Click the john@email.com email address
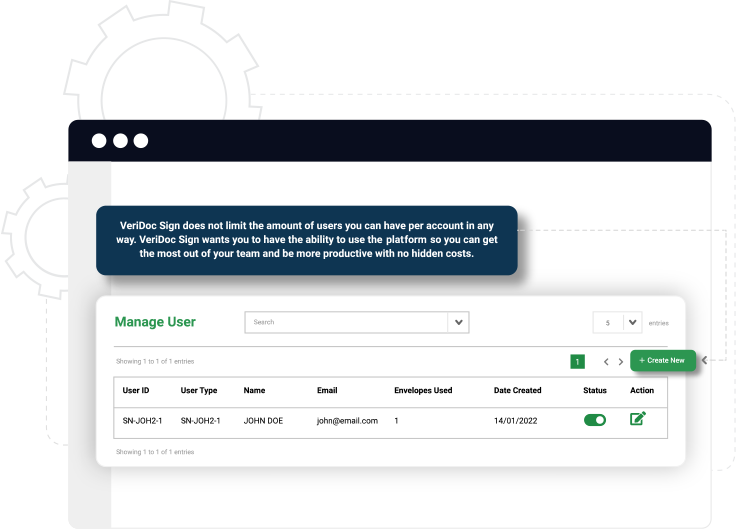The height and width of the screenshot is (530, 750). [347, 421]
